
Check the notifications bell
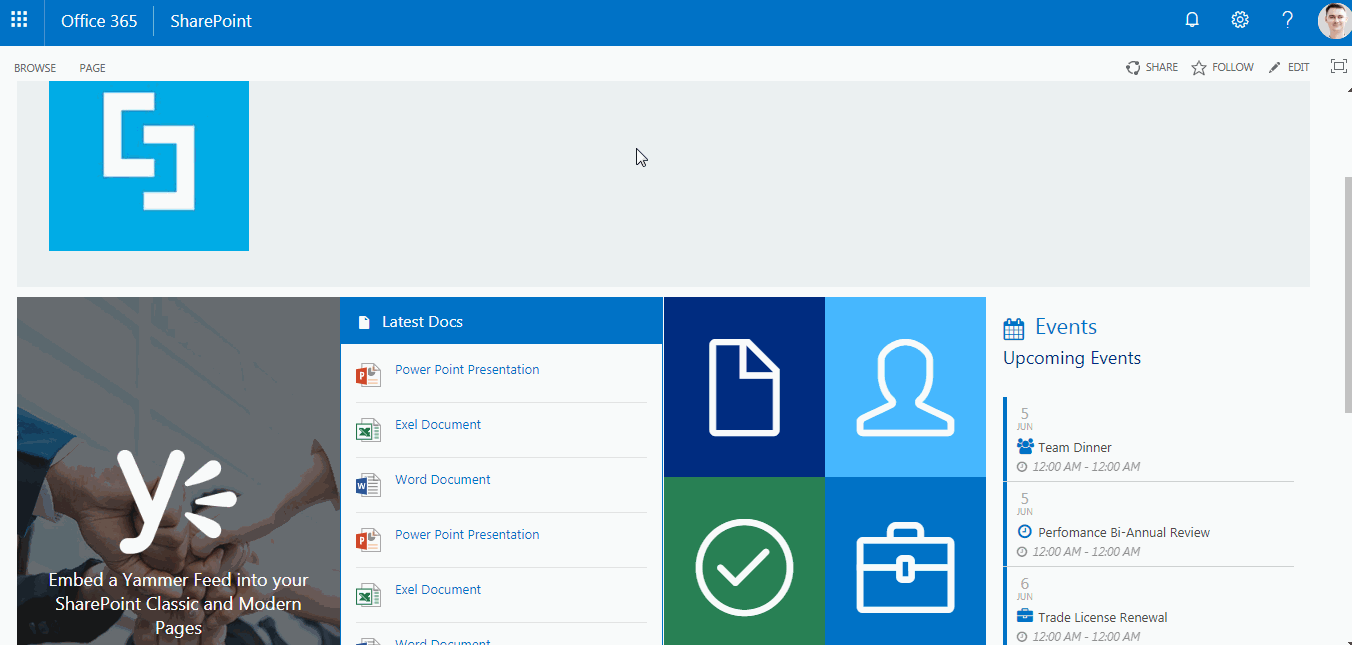1191,19
